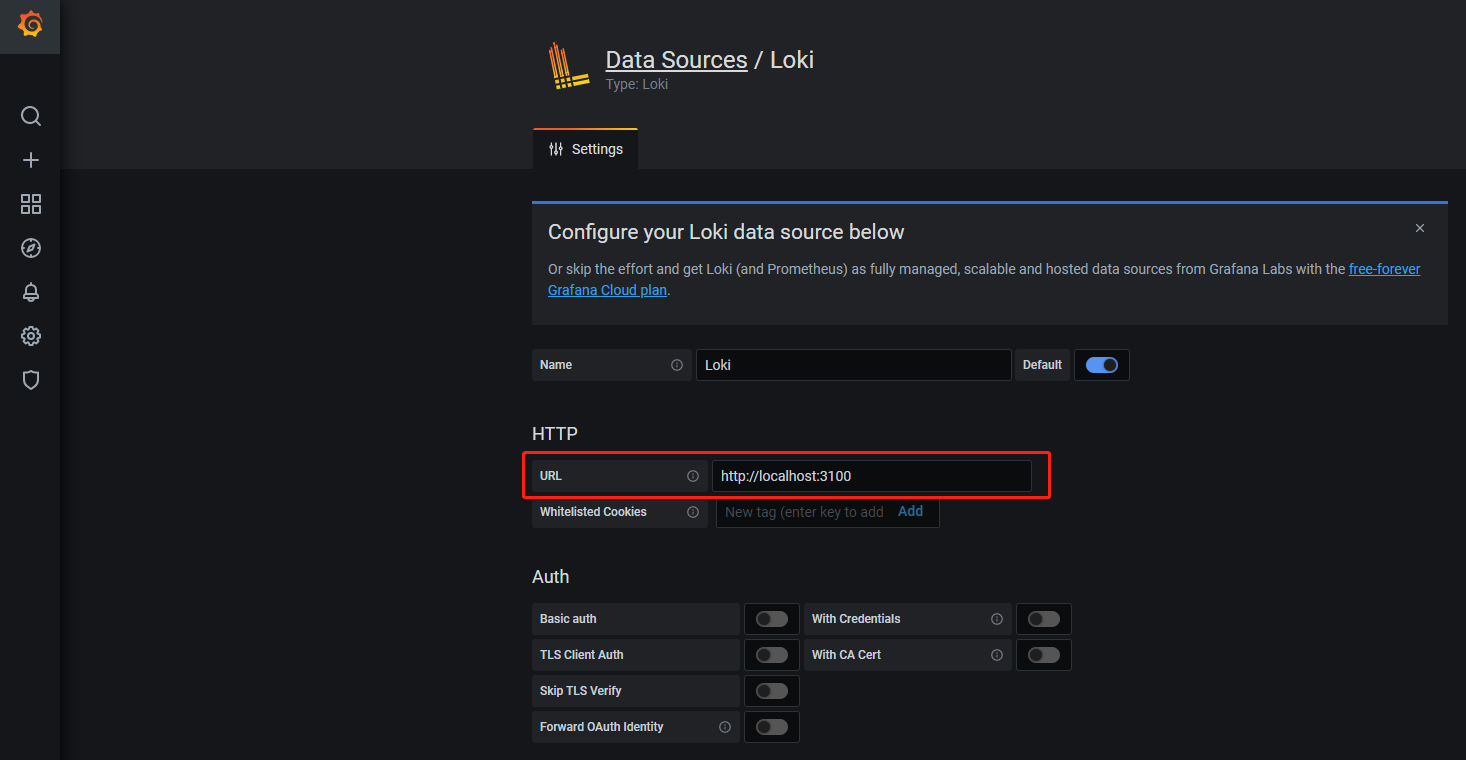Open the Alerting bell icon

(31, 292)
